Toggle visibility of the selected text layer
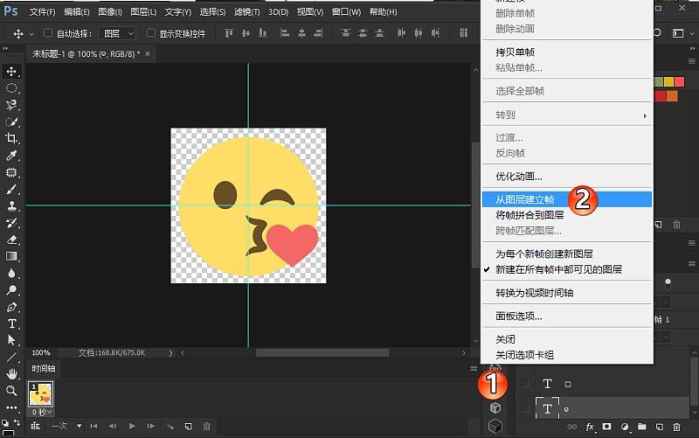The width and height of the screenshot is (699, 438). pyautogui.click(x=525, y=409)
